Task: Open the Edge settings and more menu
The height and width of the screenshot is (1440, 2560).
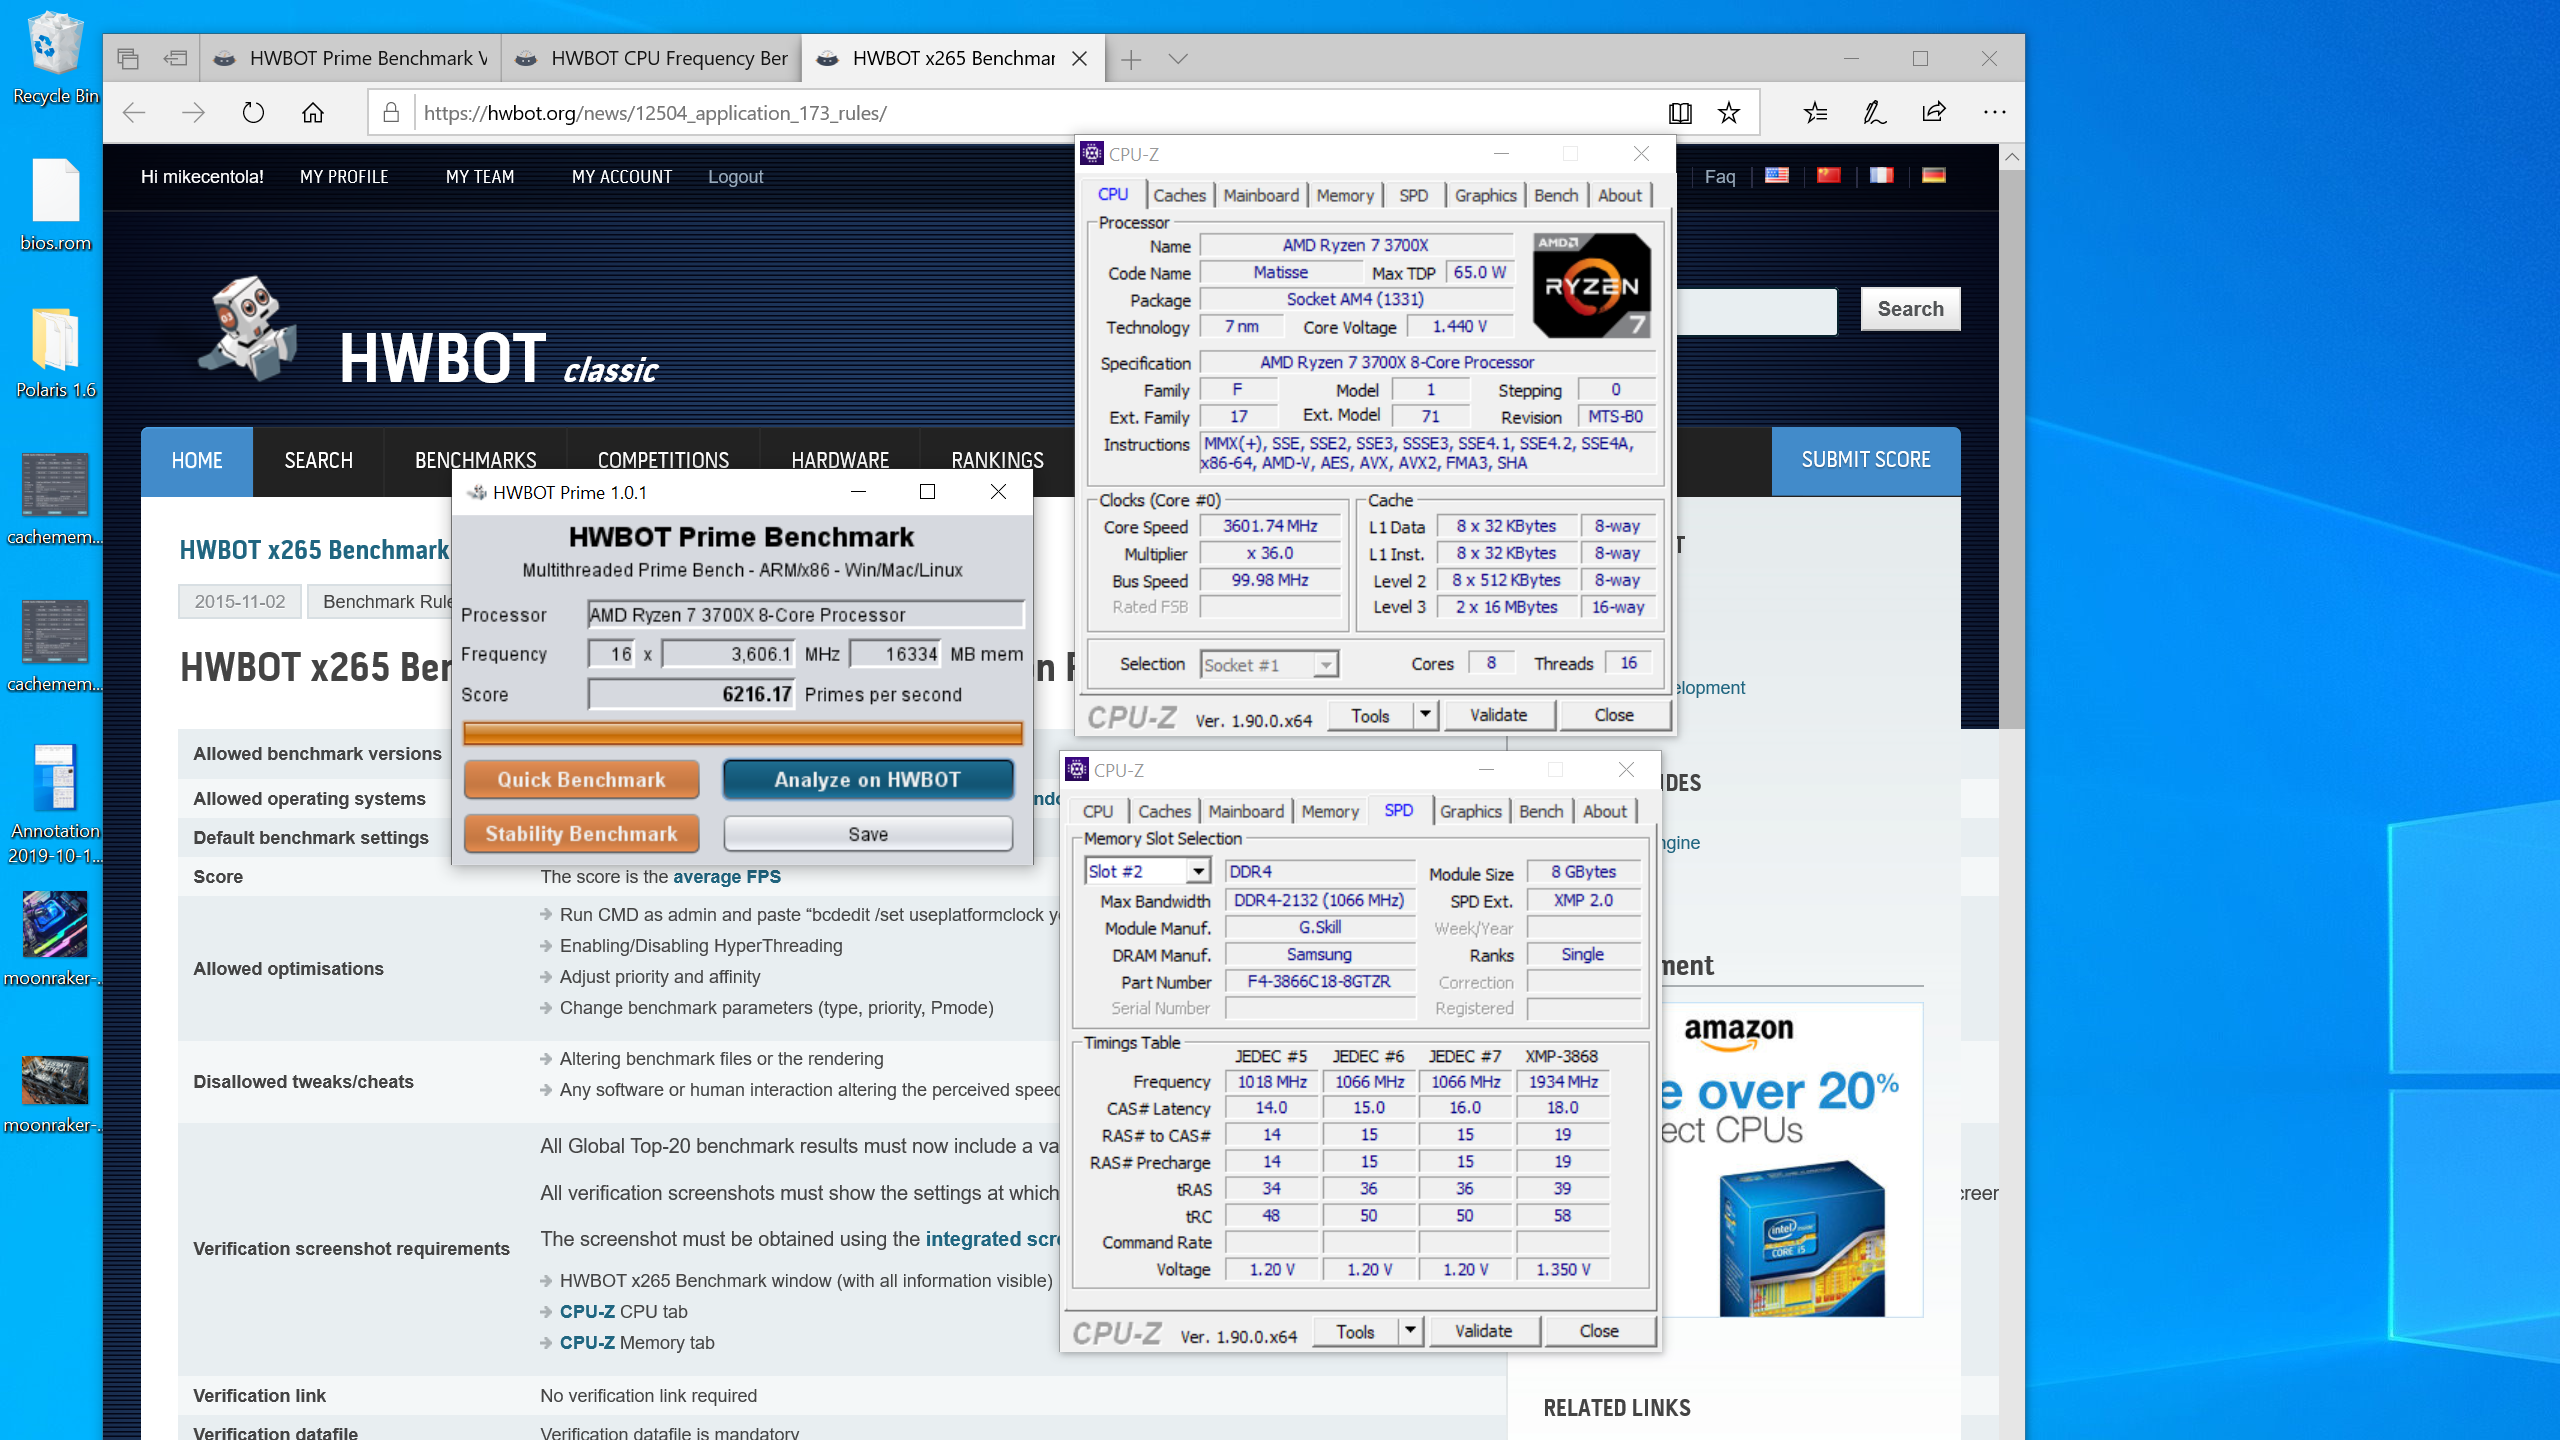Action: [1994, 113]
